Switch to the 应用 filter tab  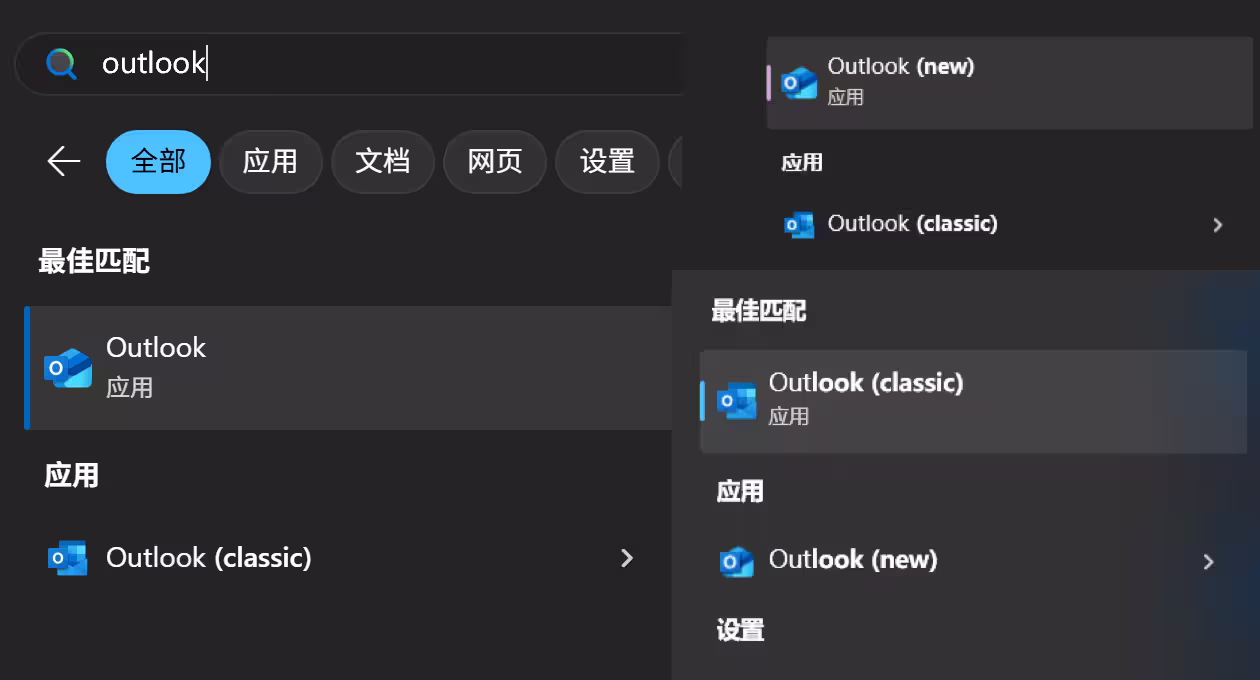tap(270, 161)
